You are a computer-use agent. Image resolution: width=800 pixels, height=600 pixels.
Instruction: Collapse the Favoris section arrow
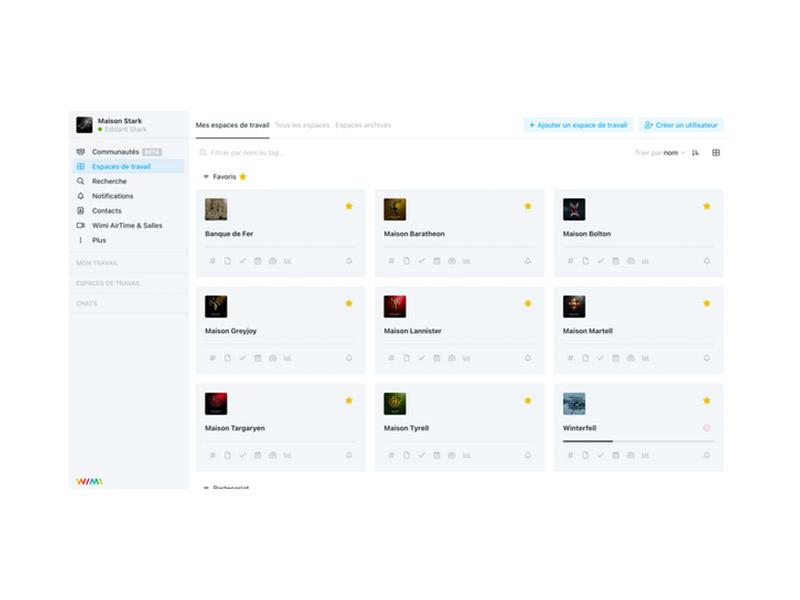(206, 177)
